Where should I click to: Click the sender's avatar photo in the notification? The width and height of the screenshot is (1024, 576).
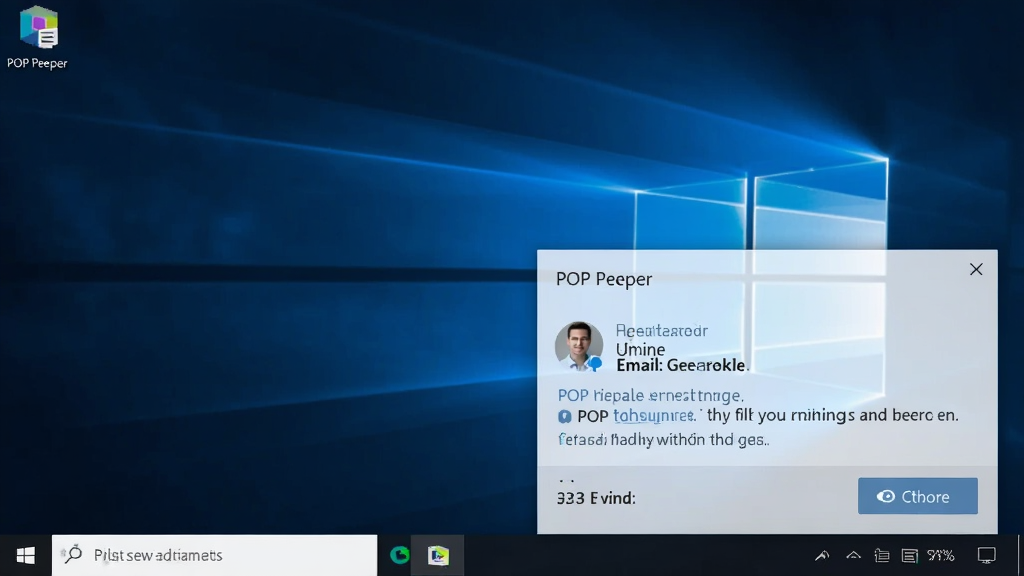point(579,346)
